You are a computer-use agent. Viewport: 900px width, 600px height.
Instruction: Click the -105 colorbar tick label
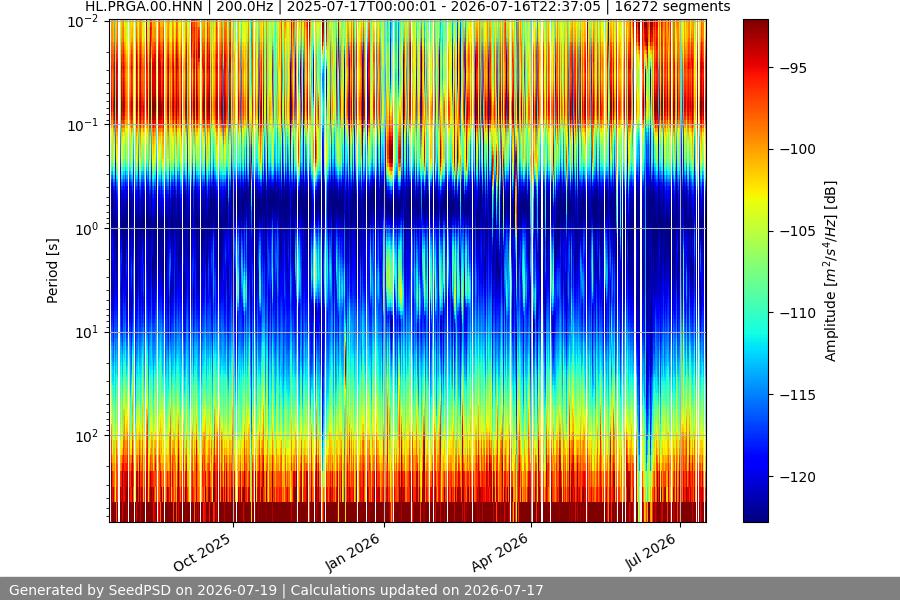click(797, 231)
